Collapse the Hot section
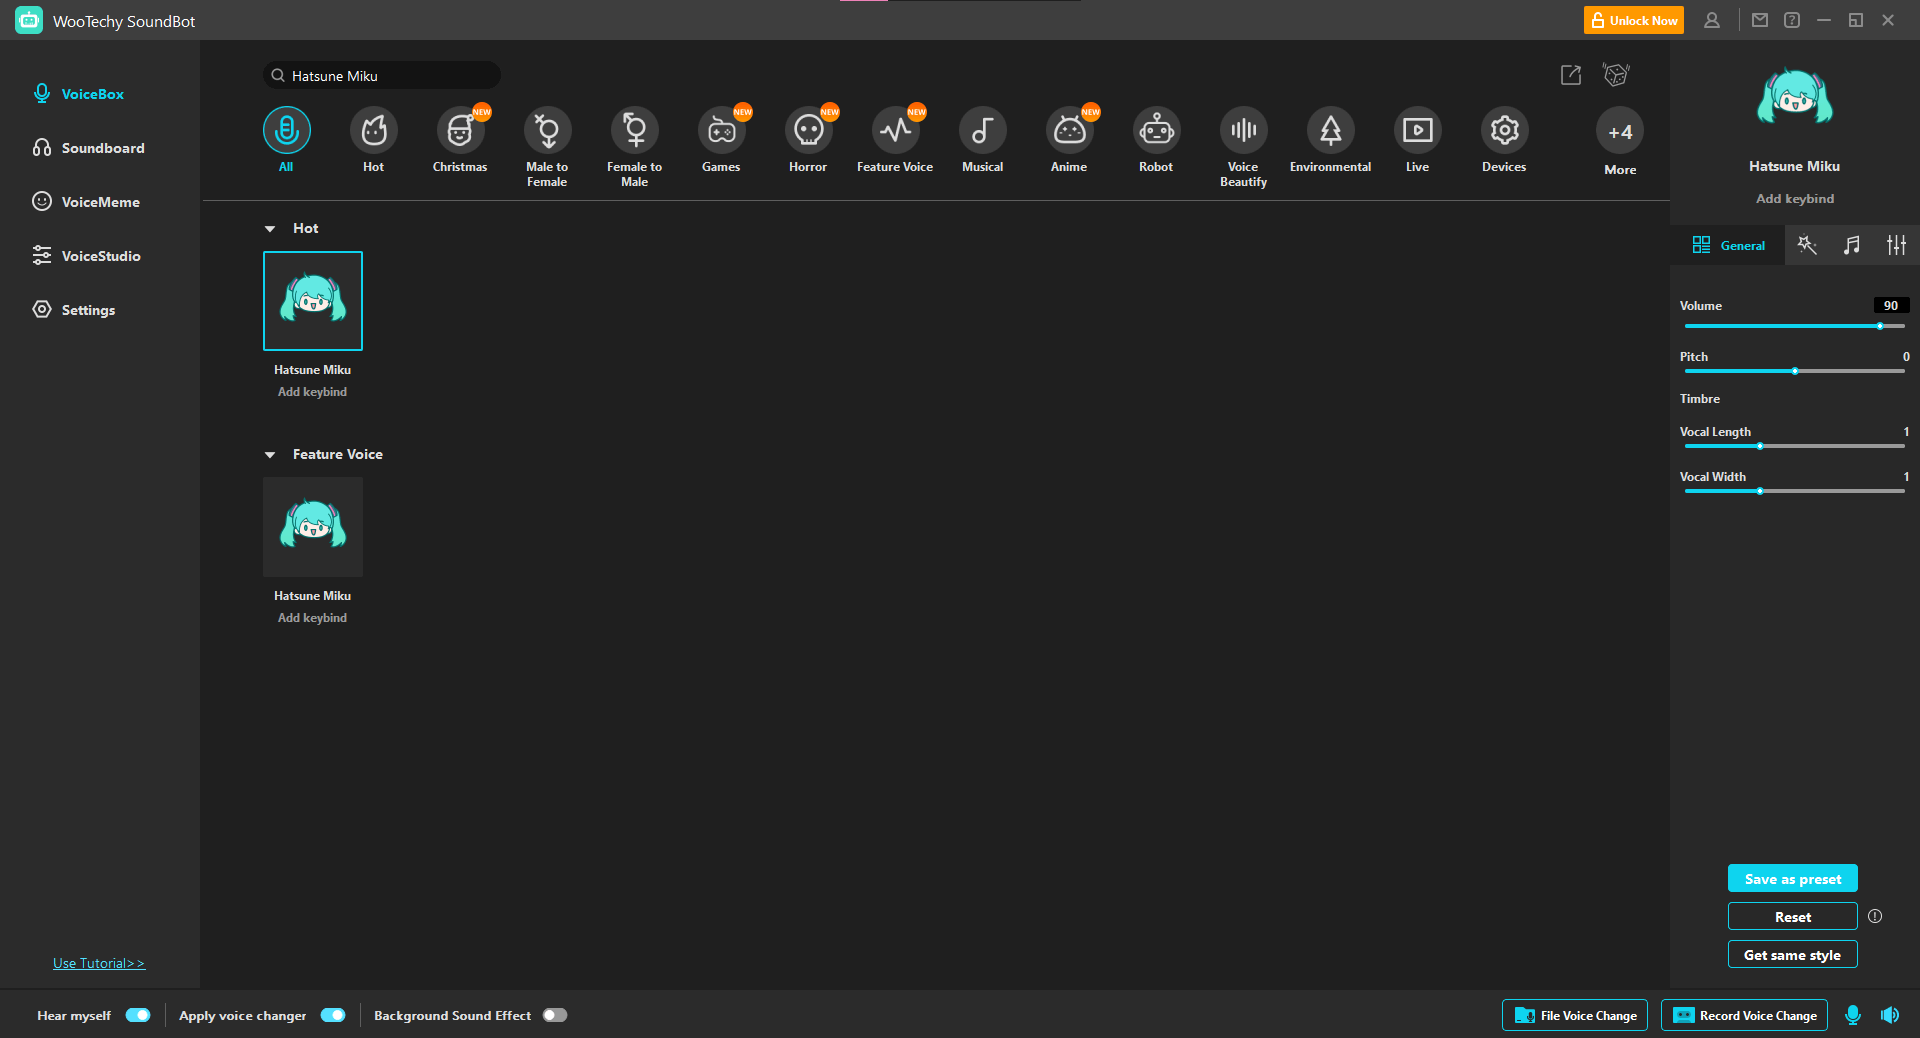1920x1038 pixels. click(x=270, y=229)
